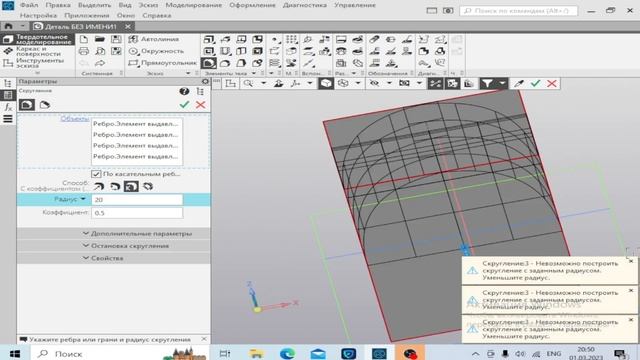Open the variables fx icon in left sidebar
Screen dimensions: 640x360
click(x=8, y=107)
